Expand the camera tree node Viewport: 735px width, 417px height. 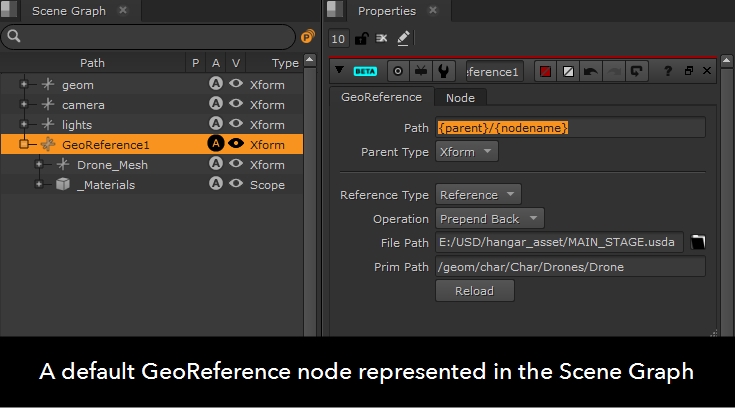(25, 105)
